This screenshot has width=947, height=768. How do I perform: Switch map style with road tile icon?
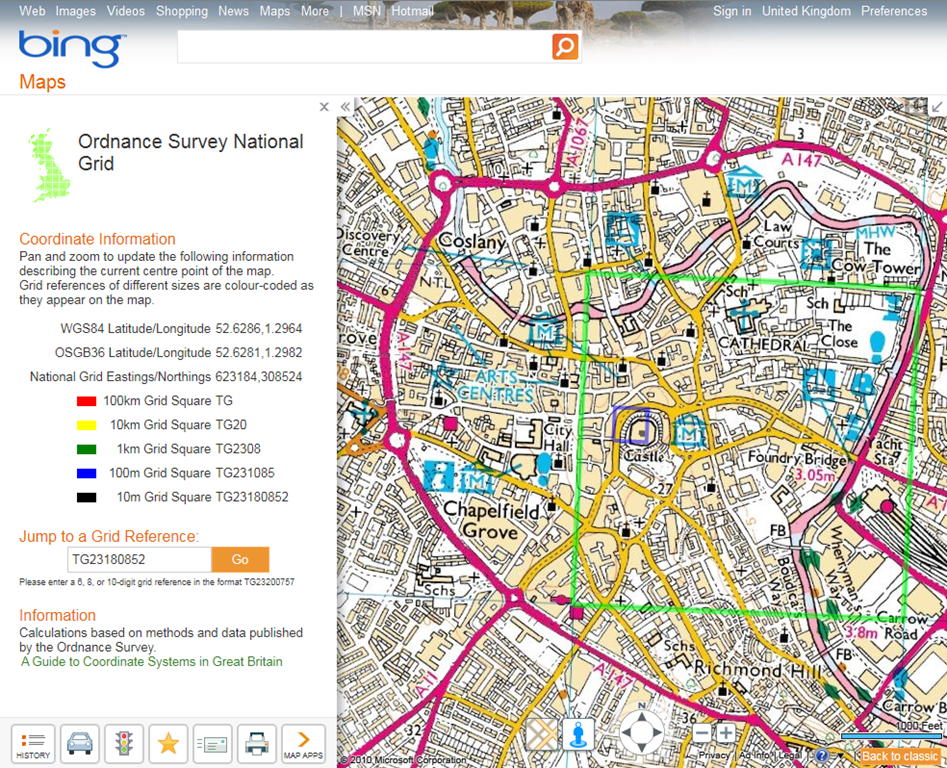point(541,734)
